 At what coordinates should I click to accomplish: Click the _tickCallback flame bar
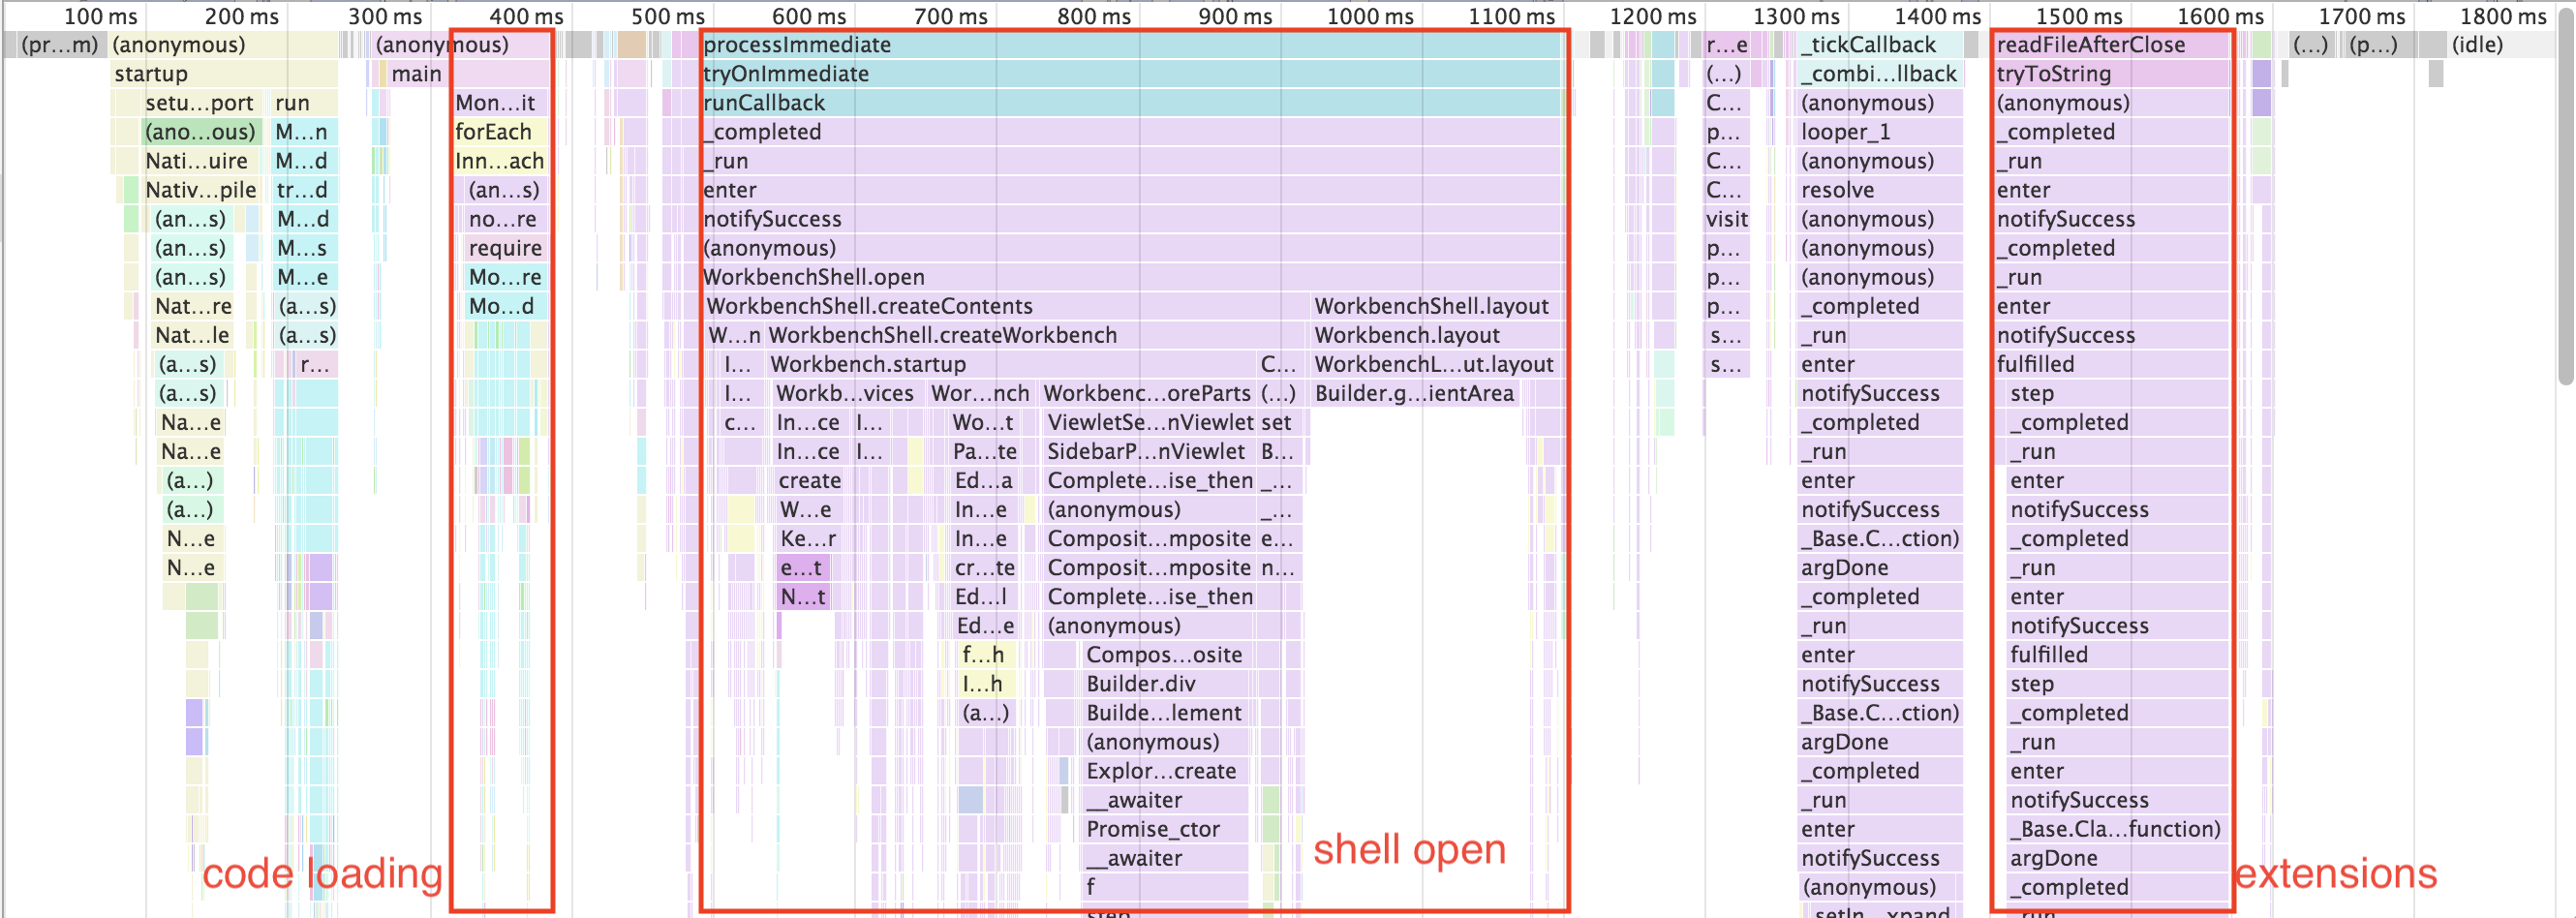(1880, 45)
